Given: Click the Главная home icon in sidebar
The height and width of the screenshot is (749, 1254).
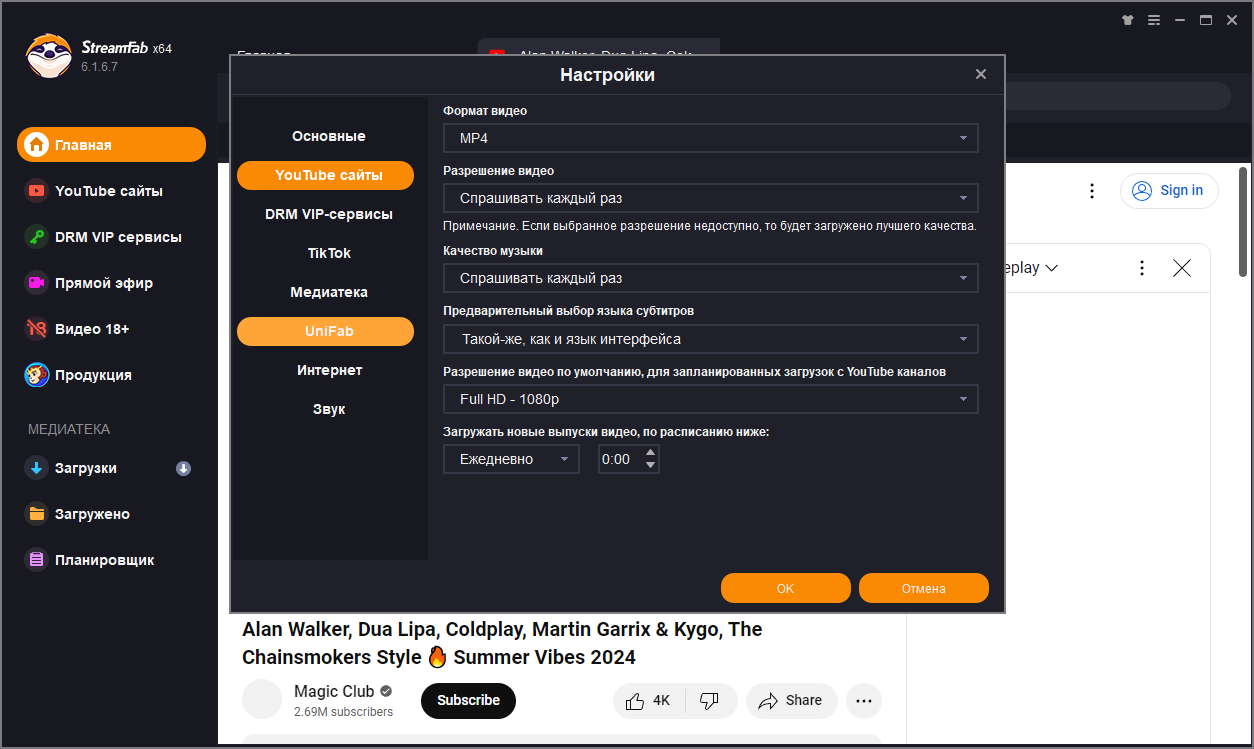Looking at the screenshot, I should click(x=37, y=145).
